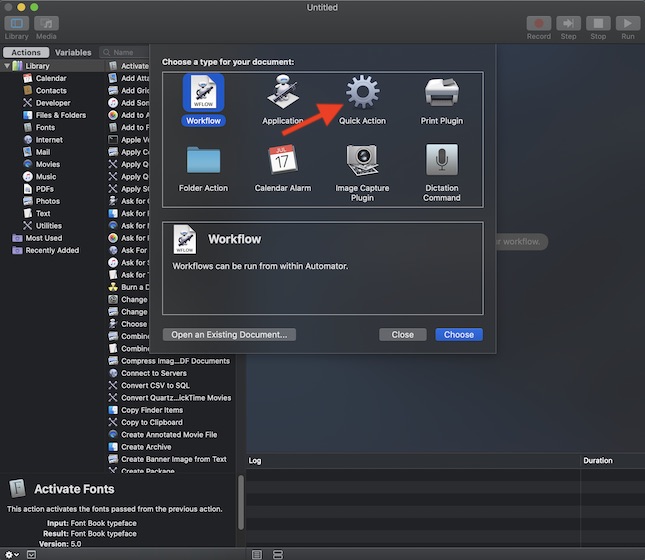Viewport: 645px width, 560px height.
Task: Select Create Annotated Movie File action
Action: coord(169,435)
